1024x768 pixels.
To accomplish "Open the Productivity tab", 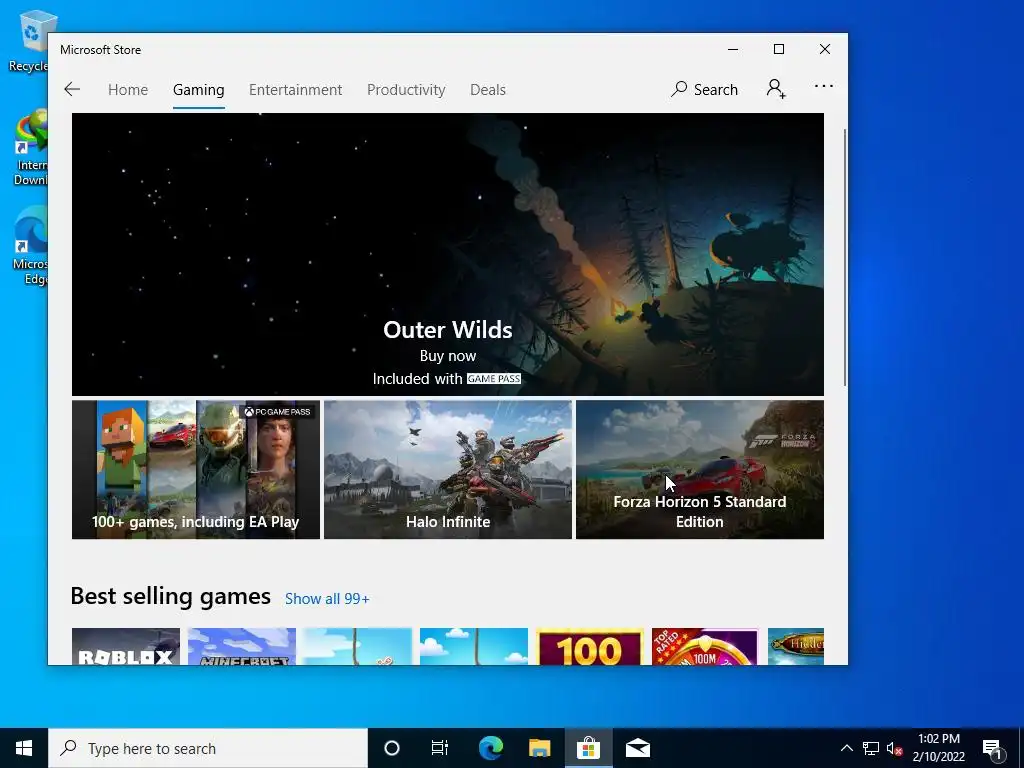I will click(406, 90).
